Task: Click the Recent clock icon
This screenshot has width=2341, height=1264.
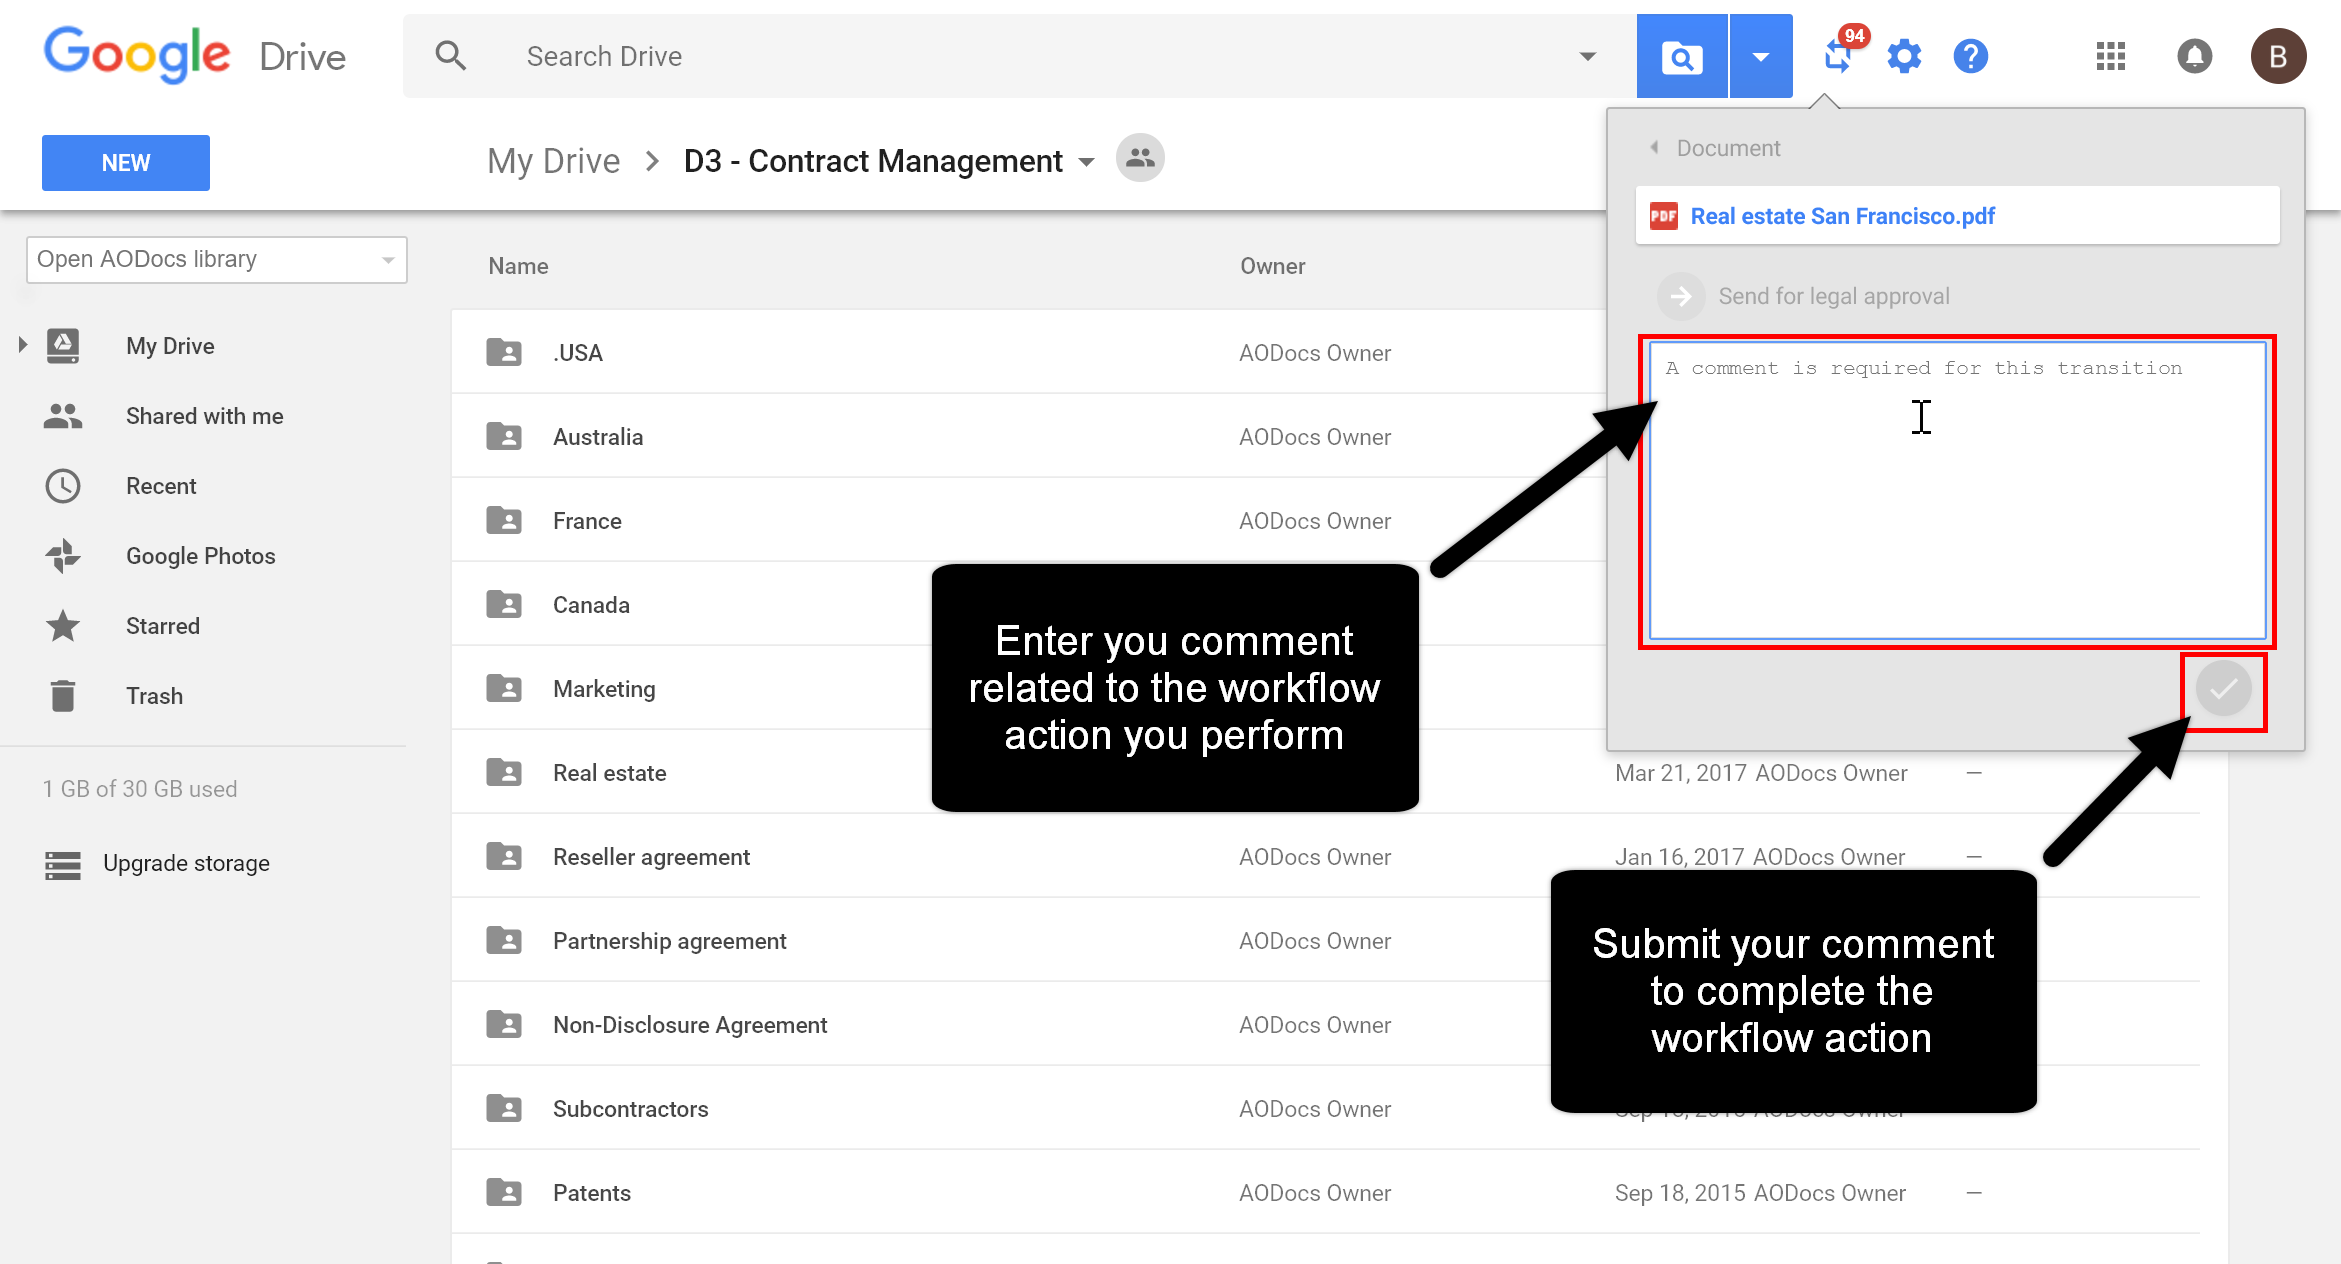Action: pos(63,486)
